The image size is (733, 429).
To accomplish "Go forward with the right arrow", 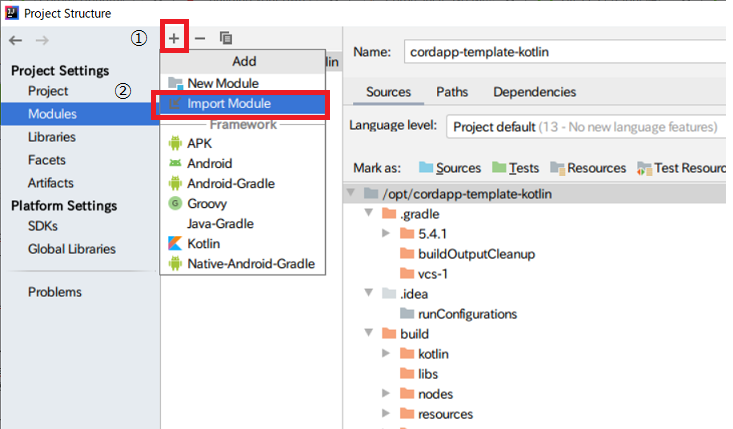I will [x=42, y=40].
